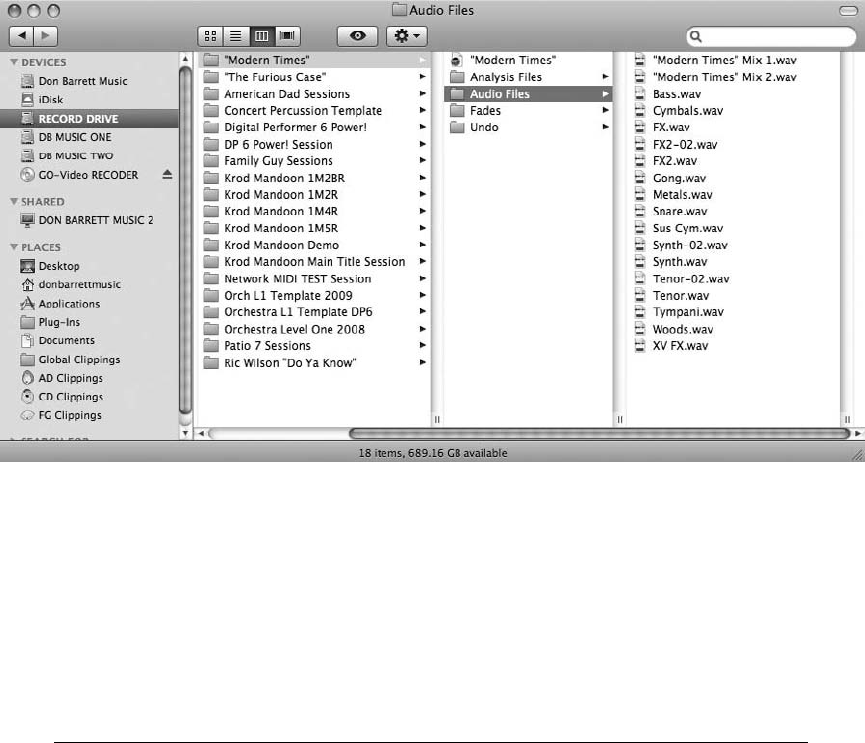Select Gong.wav audio file
Viewport: 865px width, 743px height.
click(x=734, y=178)
